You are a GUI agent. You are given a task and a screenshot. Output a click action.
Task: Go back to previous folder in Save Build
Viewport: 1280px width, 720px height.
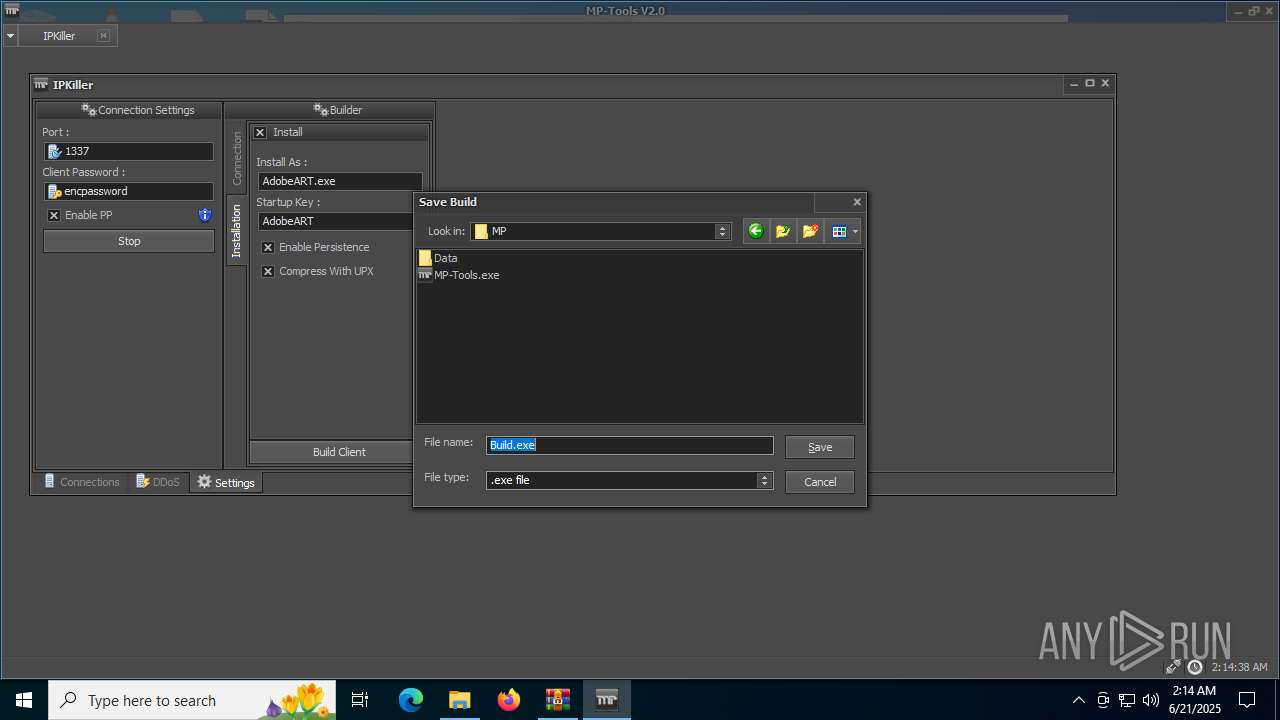756,231
